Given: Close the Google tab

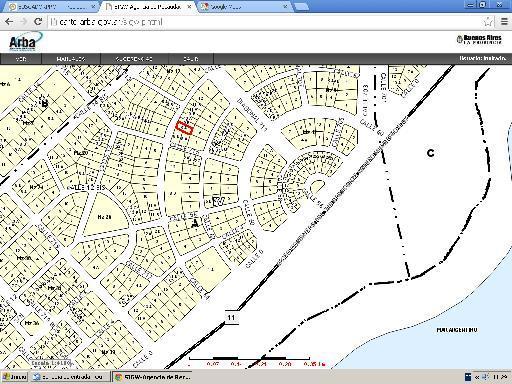Looking at the screenshot, I should pyautogui.click(x=286, y=7).
